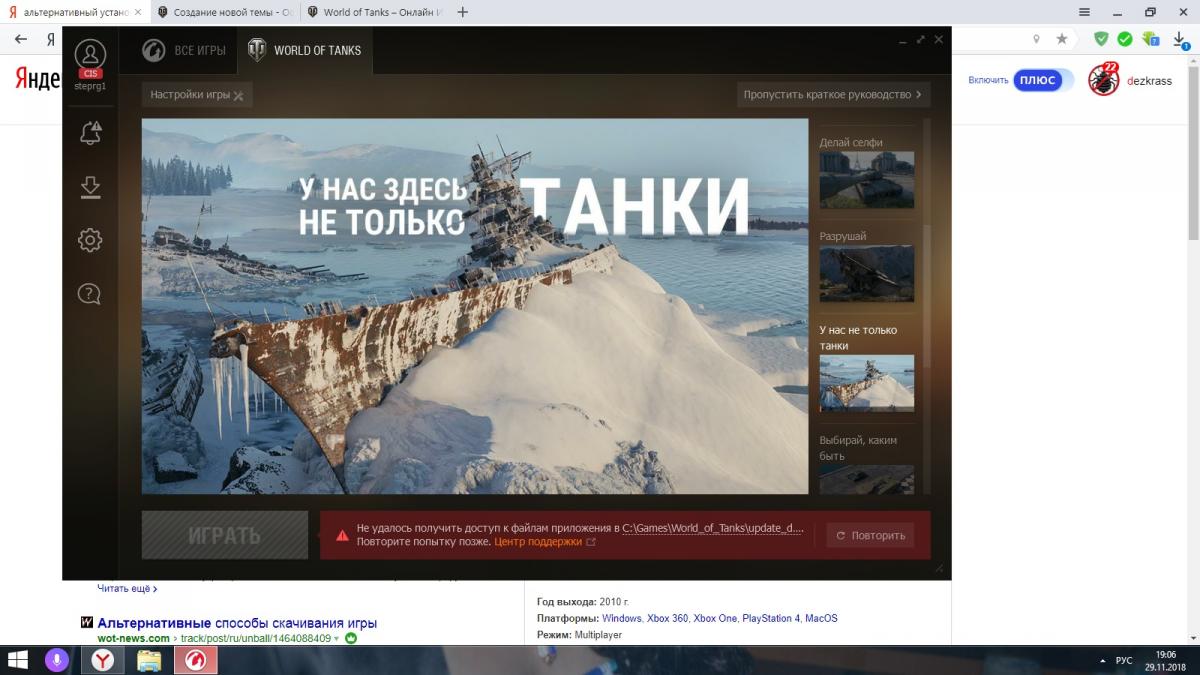This screenshot has height=675, width=1200.
Task: Click the MacOS platform link
Action: [x=821, y=618]
